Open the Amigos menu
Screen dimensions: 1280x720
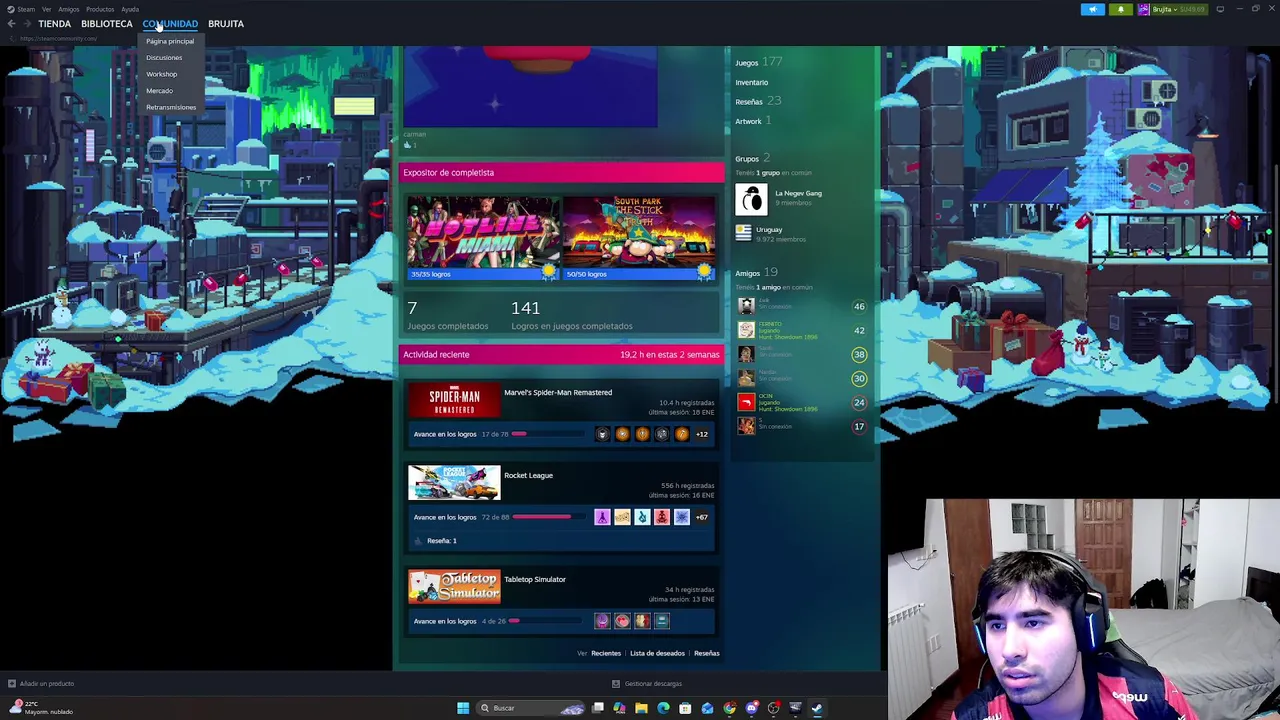[68, 9]
